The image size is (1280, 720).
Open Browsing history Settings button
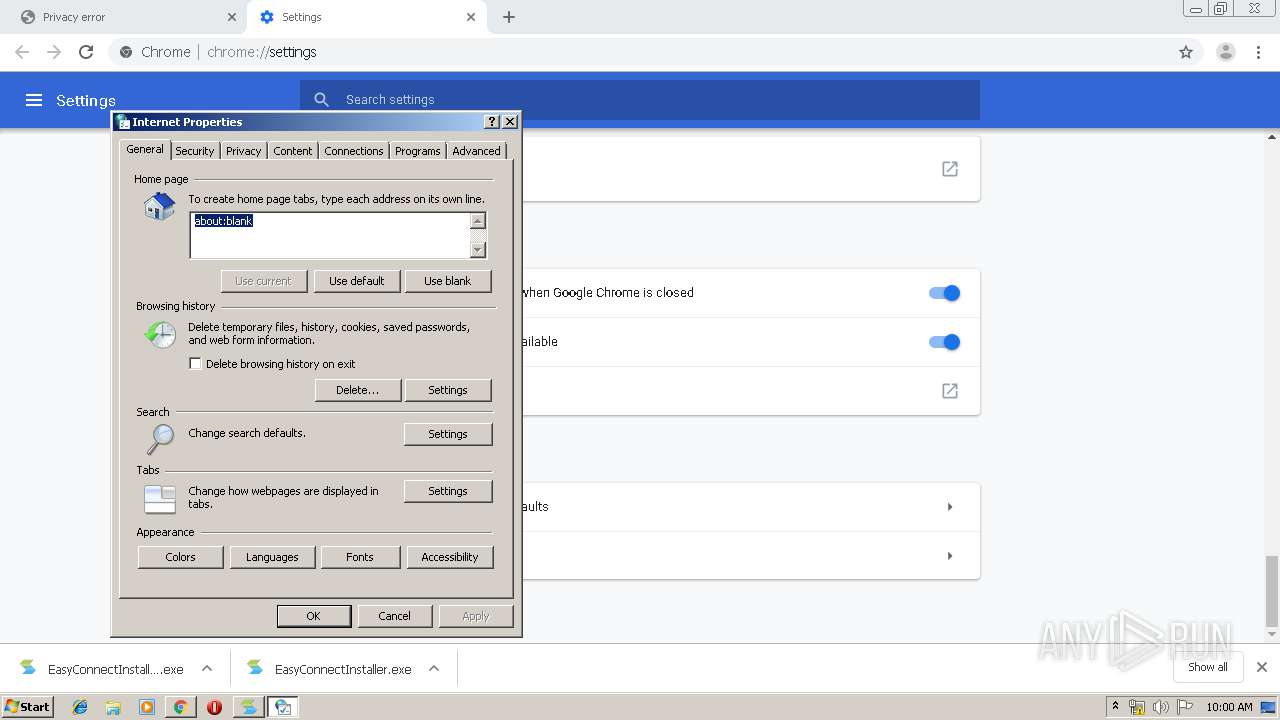click(x=448, y=390)
